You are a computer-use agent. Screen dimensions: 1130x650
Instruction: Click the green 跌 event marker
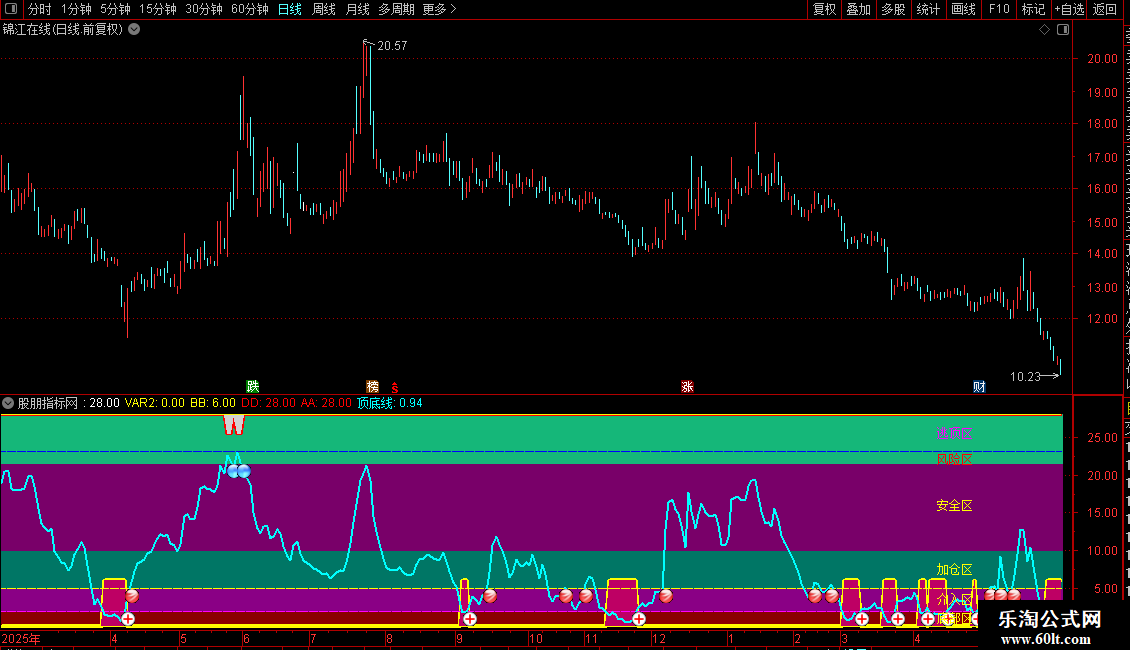(252, 387)
